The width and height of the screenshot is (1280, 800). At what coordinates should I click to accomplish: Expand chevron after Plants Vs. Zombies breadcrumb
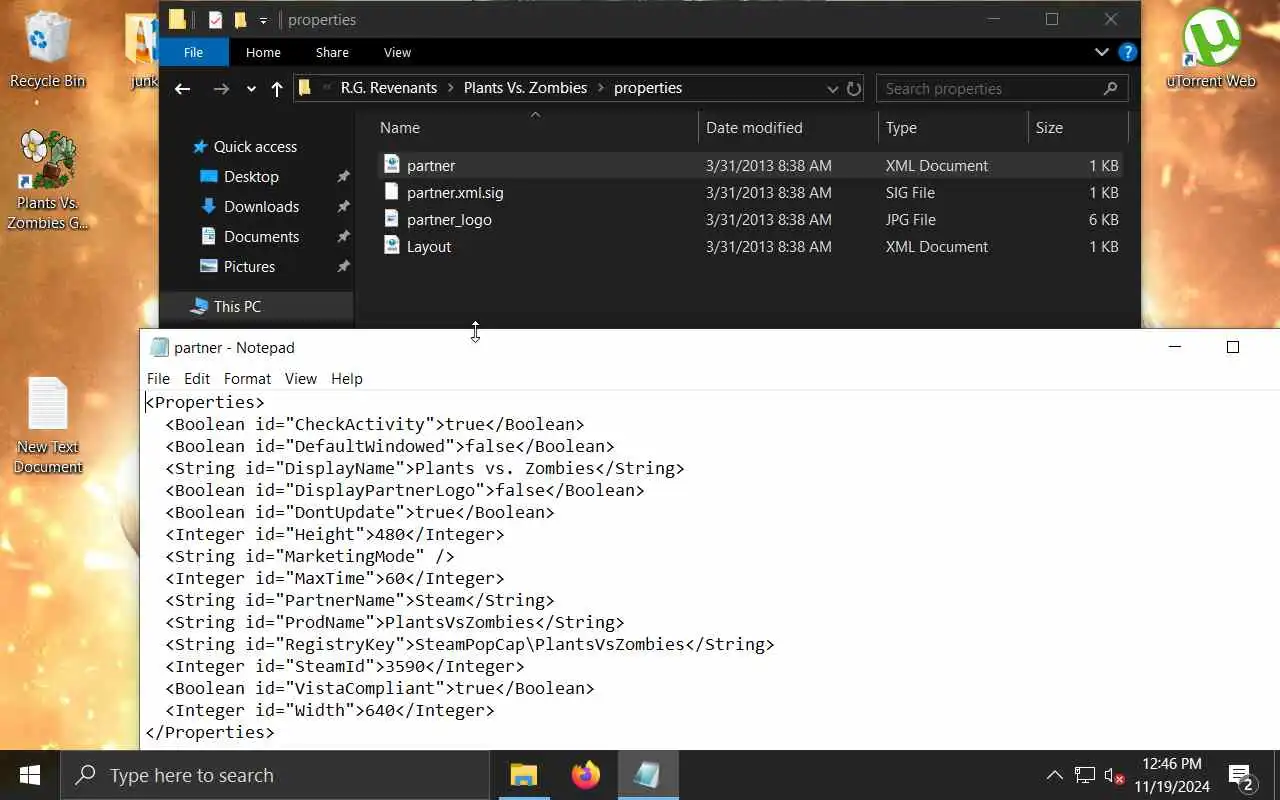click(x=600, y=88)
